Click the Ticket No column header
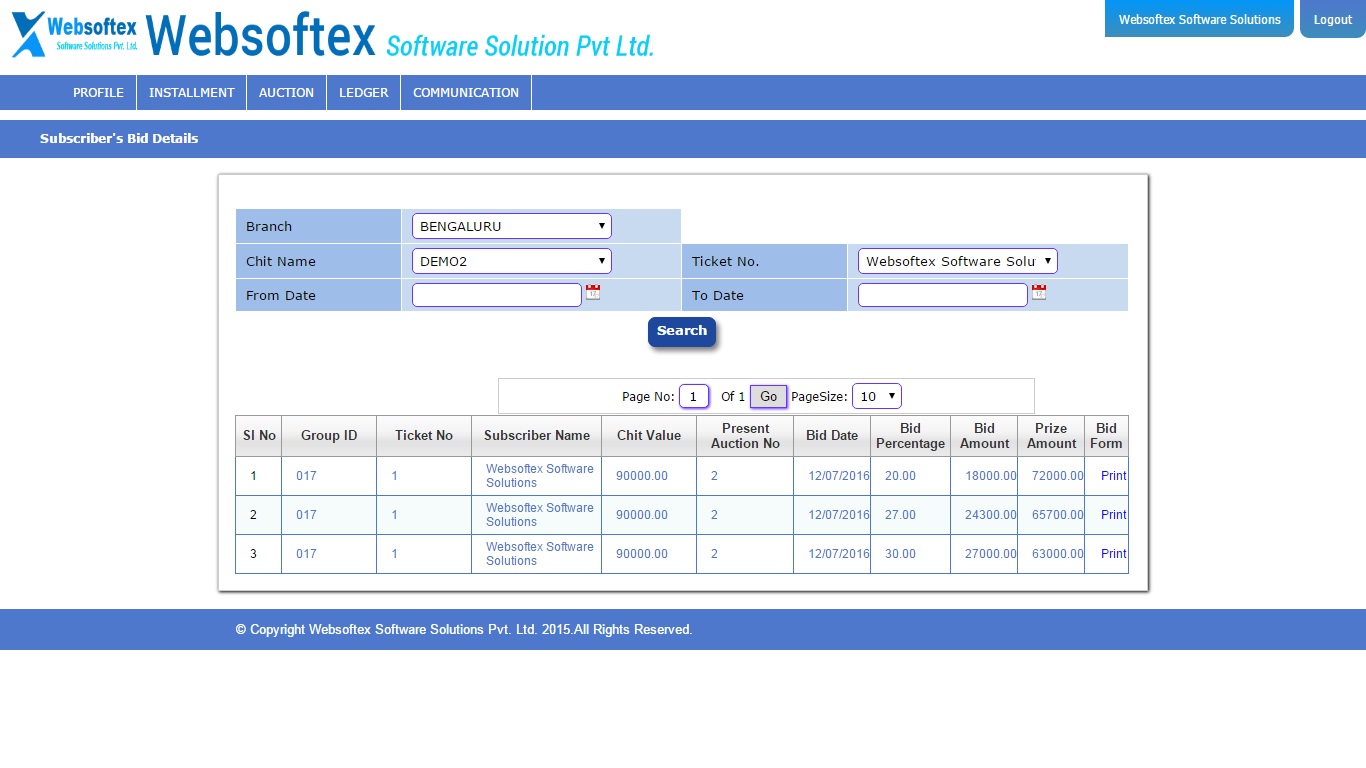Screen dimensions: 1366x768 (x=424, y=436)
